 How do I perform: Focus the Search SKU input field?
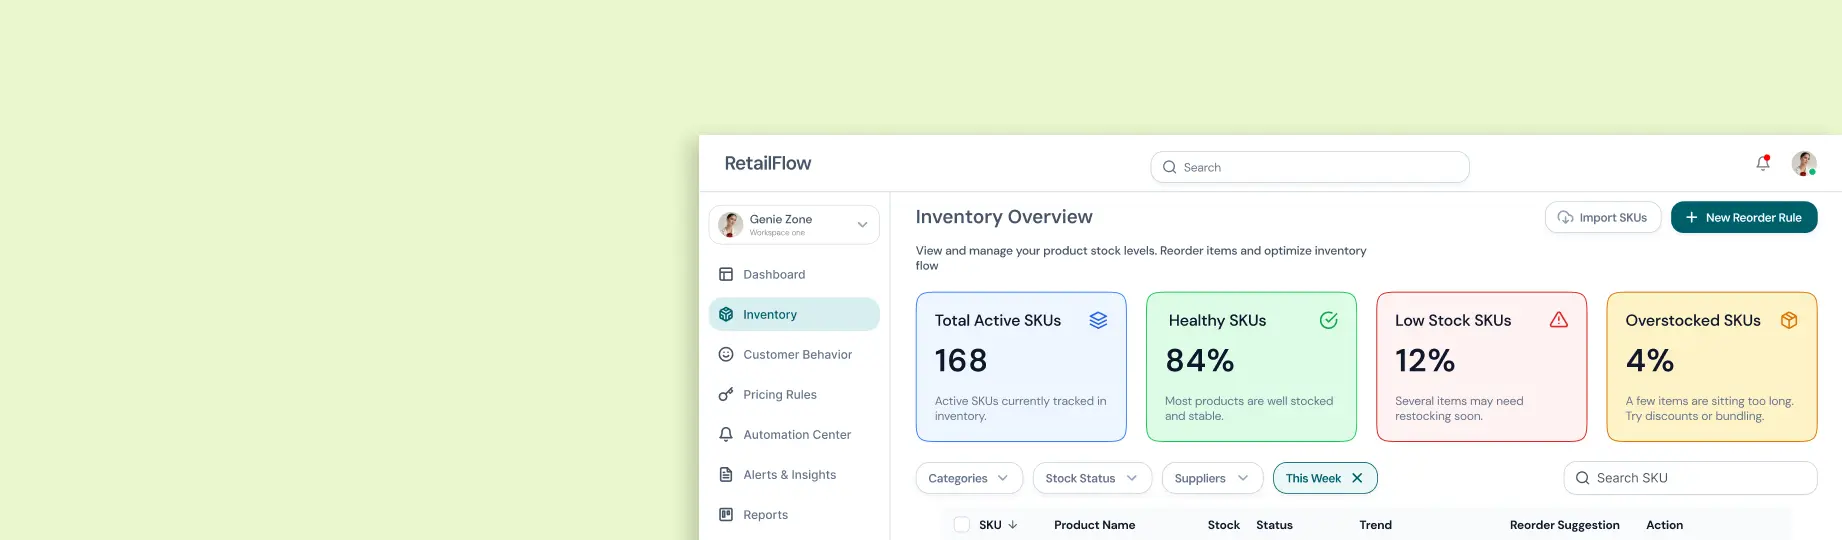click(x=1690, y=478)
